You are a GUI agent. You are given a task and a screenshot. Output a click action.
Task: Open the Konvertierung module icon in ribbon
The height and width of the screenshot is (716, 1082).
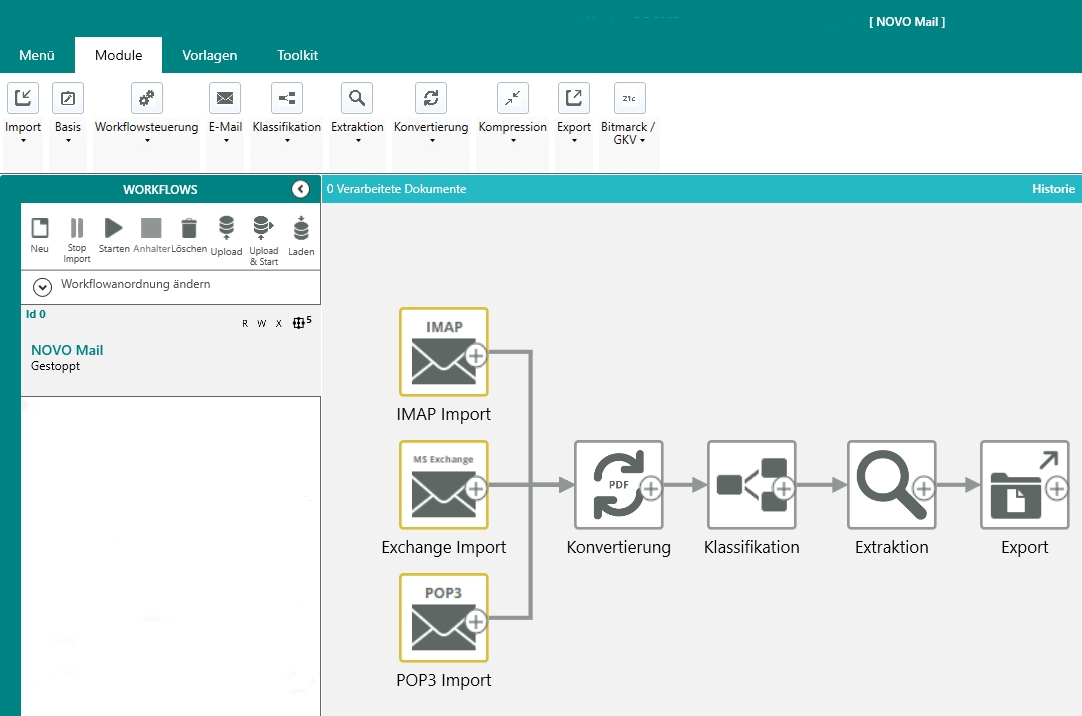431,98
